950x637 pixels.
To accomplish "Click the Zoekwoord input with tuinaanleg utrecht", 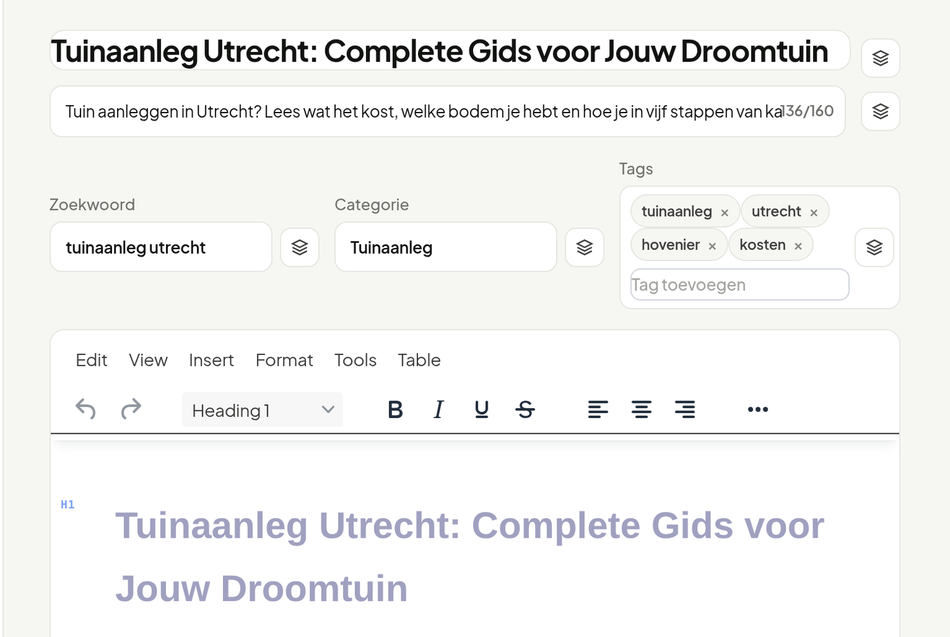I will point(161,247).
